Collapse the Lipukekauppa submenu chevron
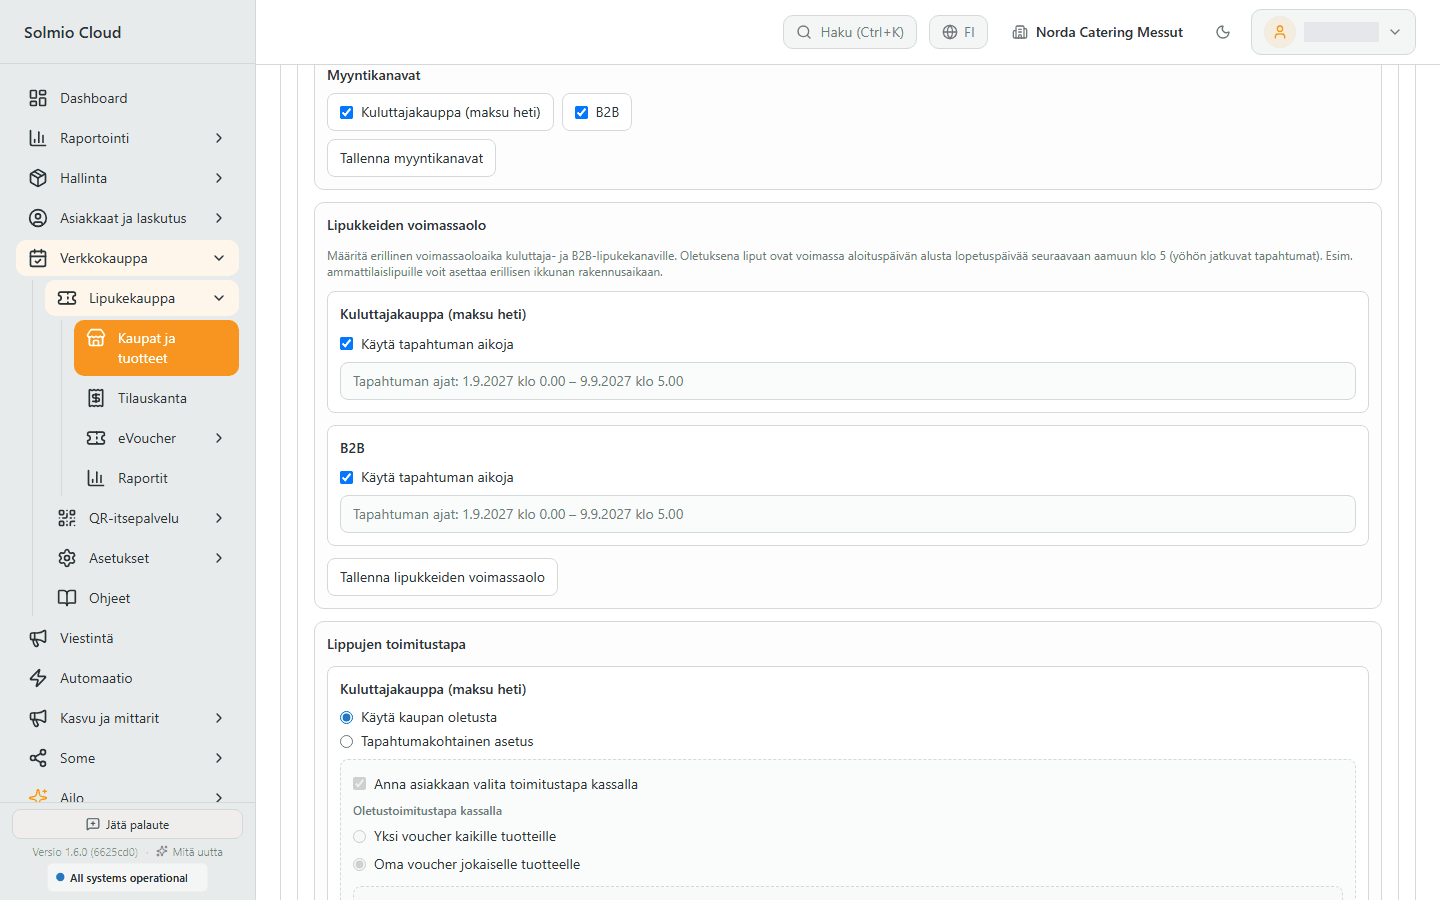The height and width of the screenshot is (900, 1440). [219, 298]
